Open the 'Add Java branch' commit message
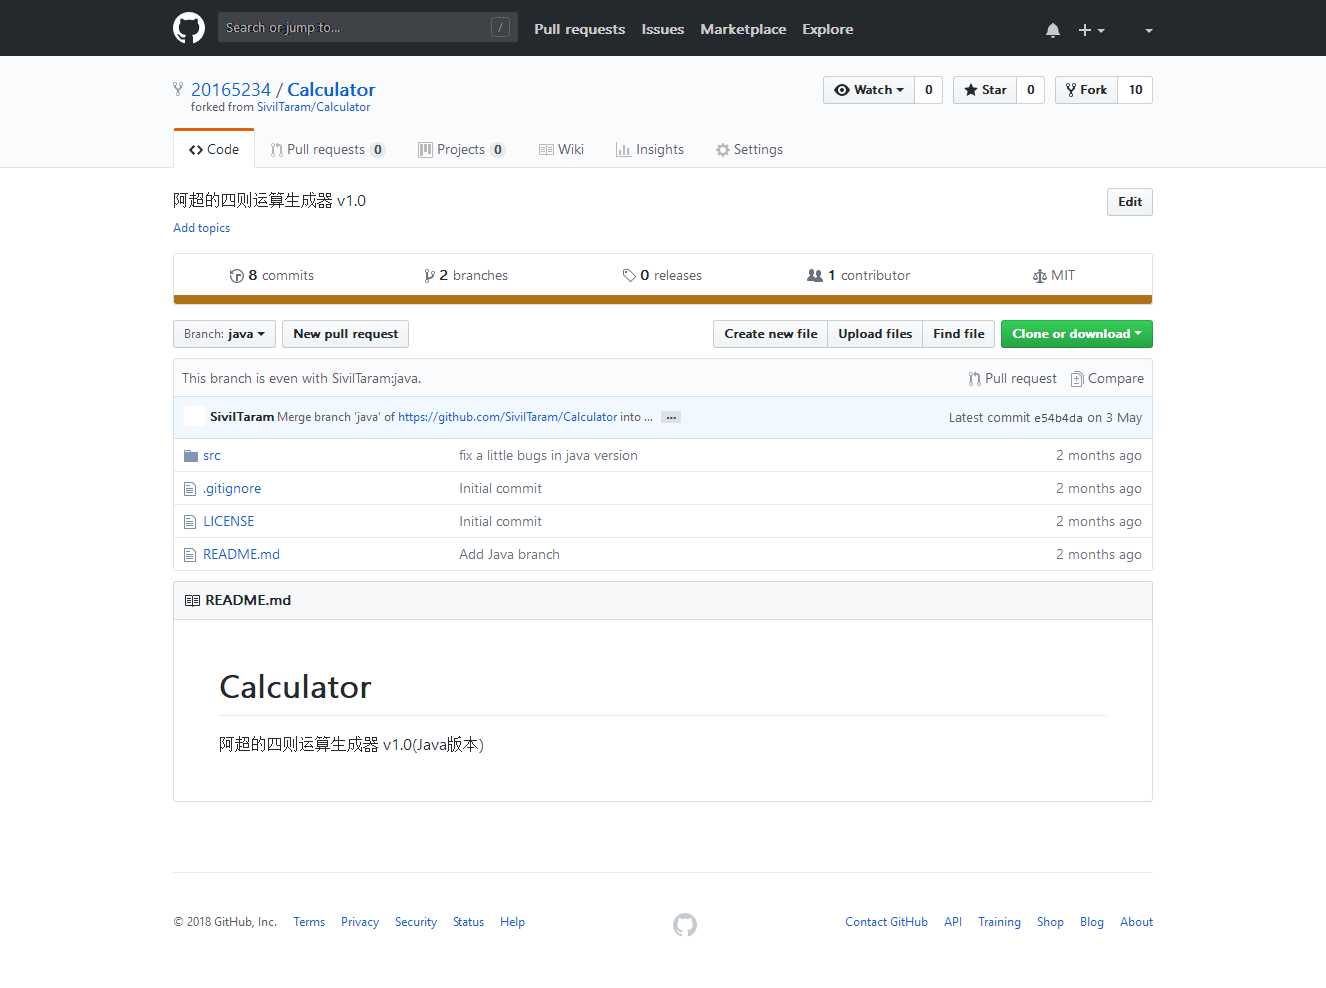Screen dimensions: 1326x988 [509, 554]
